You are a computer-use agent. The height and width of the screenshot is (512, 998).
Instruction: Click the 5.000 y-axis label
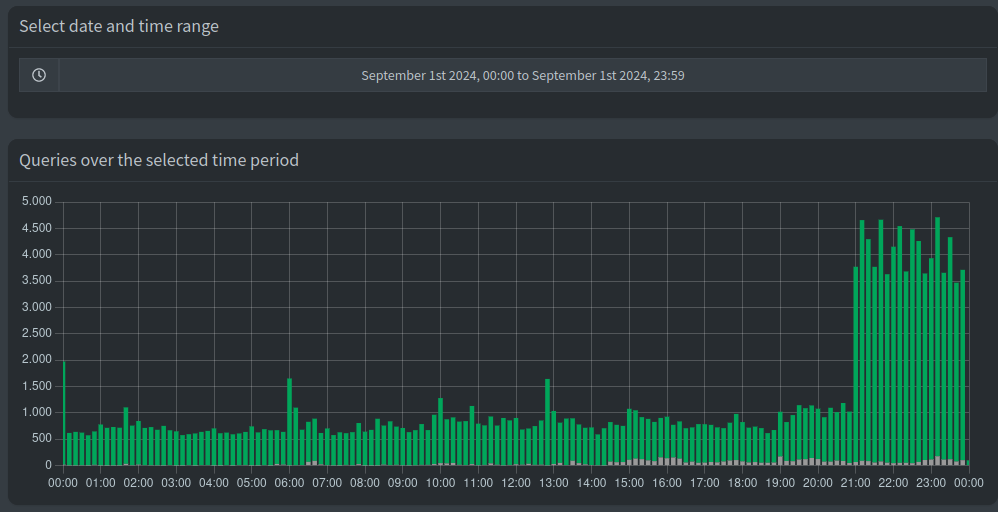[x=37, y=202]
